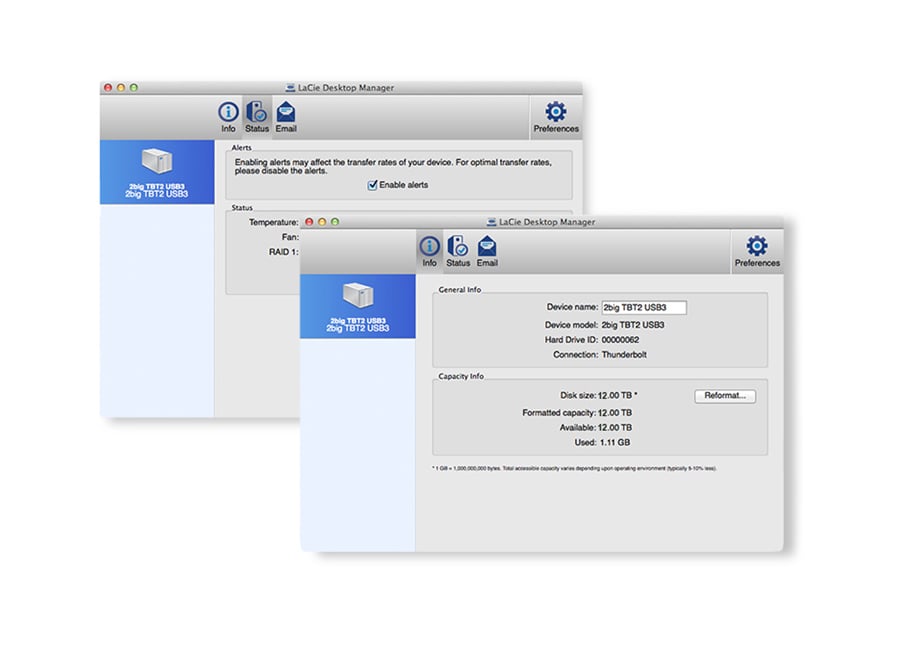Open the Email icon in the back window

click(x=286, y=117)
